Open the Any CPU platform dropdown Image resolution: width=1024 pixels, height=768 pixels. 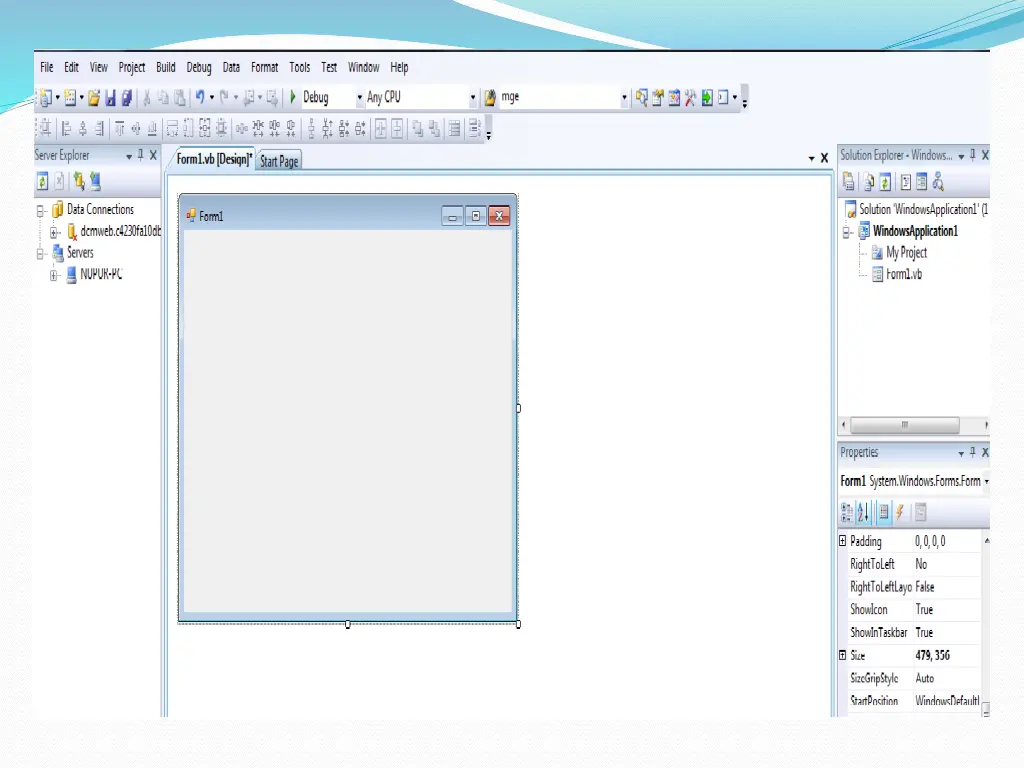[x=473, y=98]
